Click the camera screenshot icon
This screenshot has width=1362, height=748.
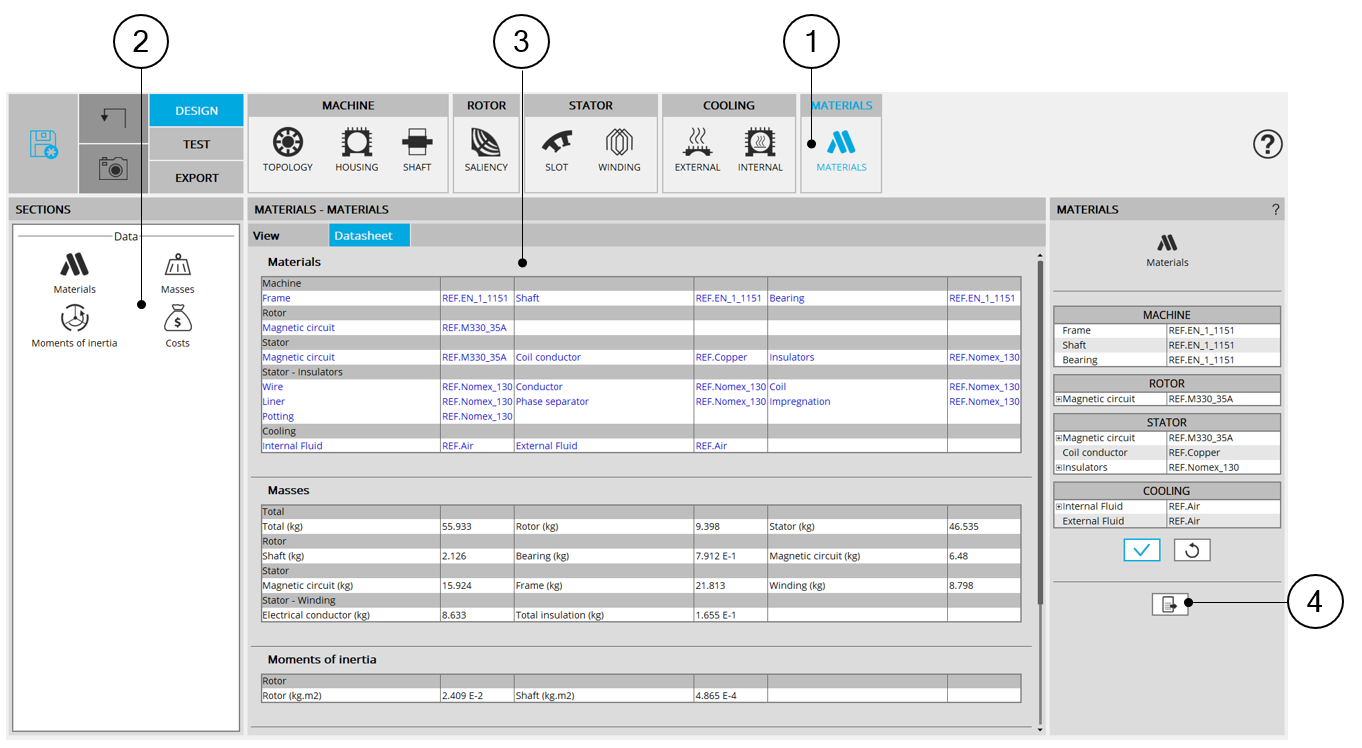click(x=113, y=168)
